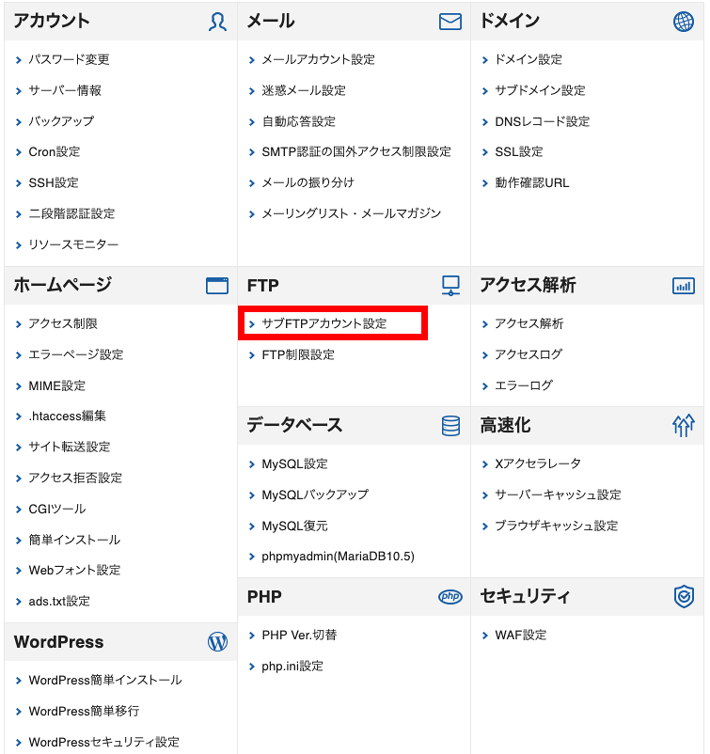The height and width of the screenshot is (754, 710).
Task: Go to バックアップ settings
Action: pyautogui.click(x=61, y=121)
